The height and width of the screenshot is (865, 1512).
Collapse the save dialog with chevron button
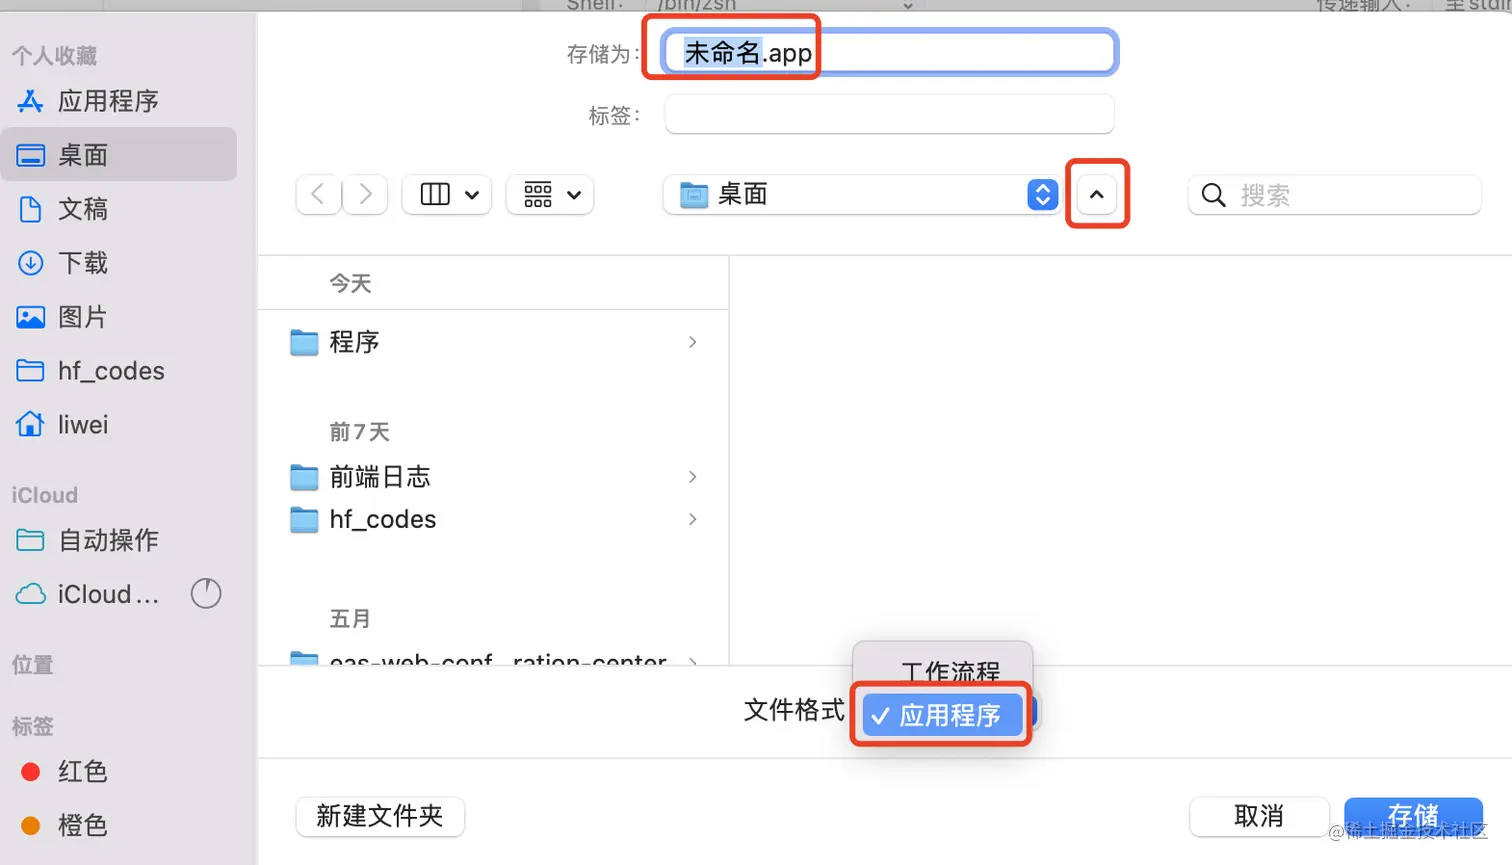(1097, 194)
